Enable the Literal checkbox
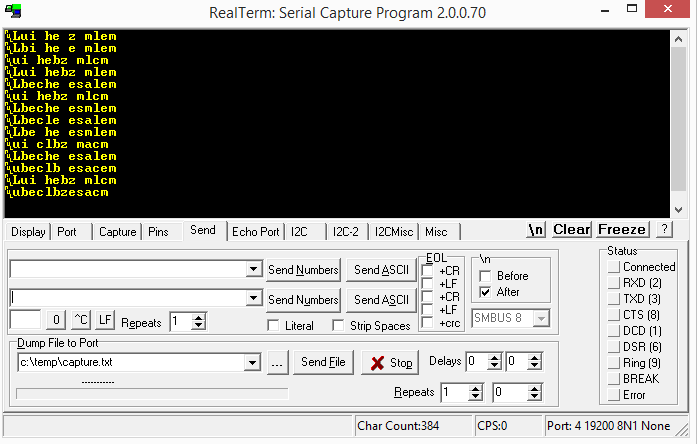This screenshot has height=444, width=697. coord(273,325)
